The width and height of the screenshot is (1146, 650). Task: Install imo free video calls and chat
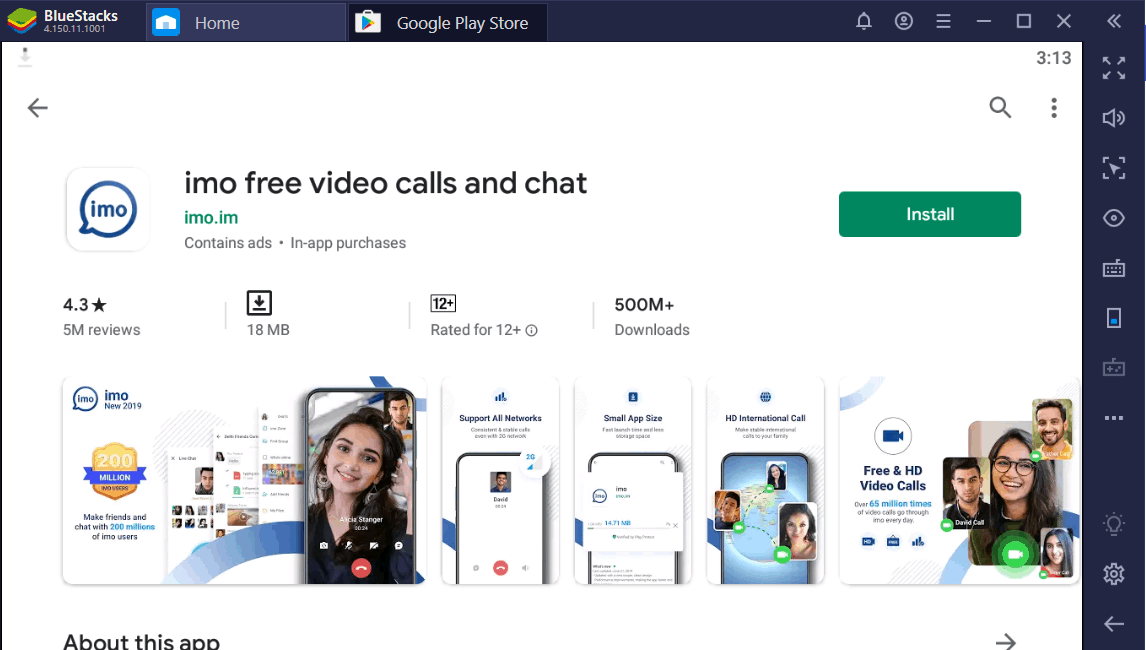930,214
